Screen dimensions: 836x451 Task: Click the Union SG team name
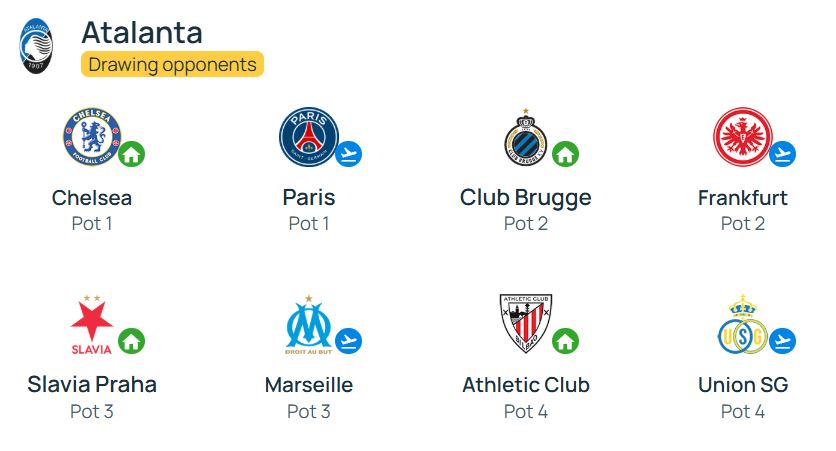(x=743, y=385)
